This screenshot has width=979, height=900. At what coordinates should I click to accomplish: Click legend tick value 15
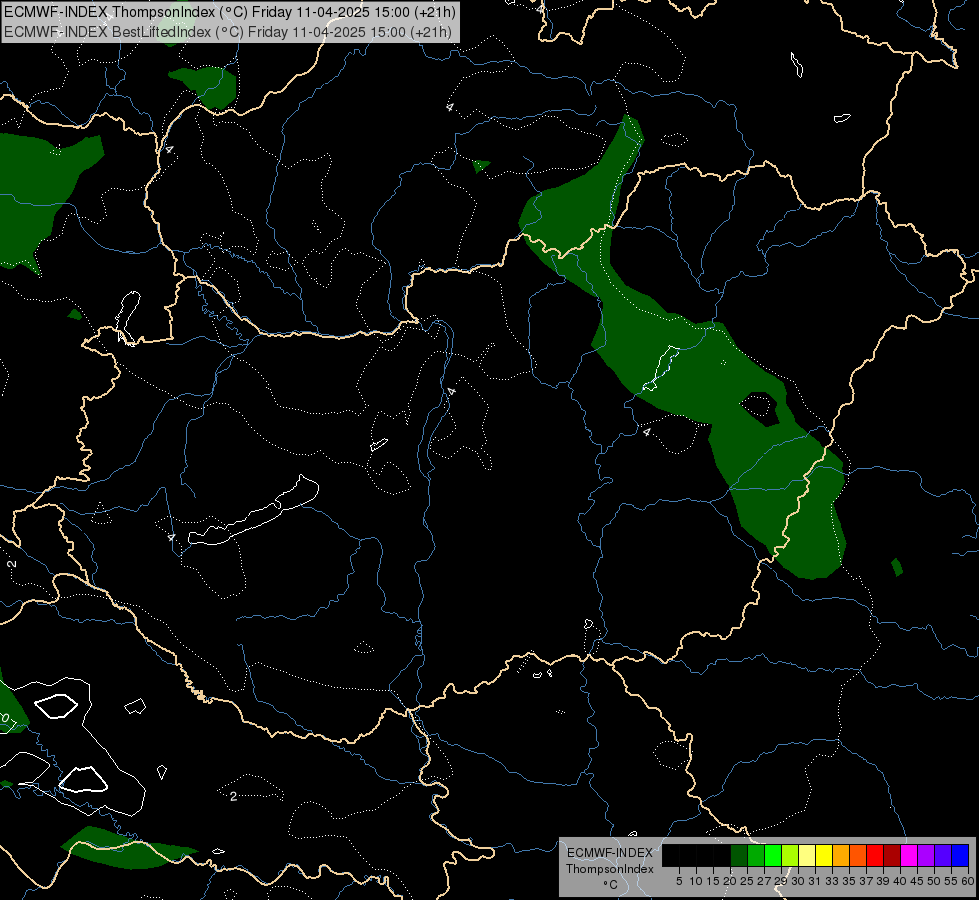(713, 881)
